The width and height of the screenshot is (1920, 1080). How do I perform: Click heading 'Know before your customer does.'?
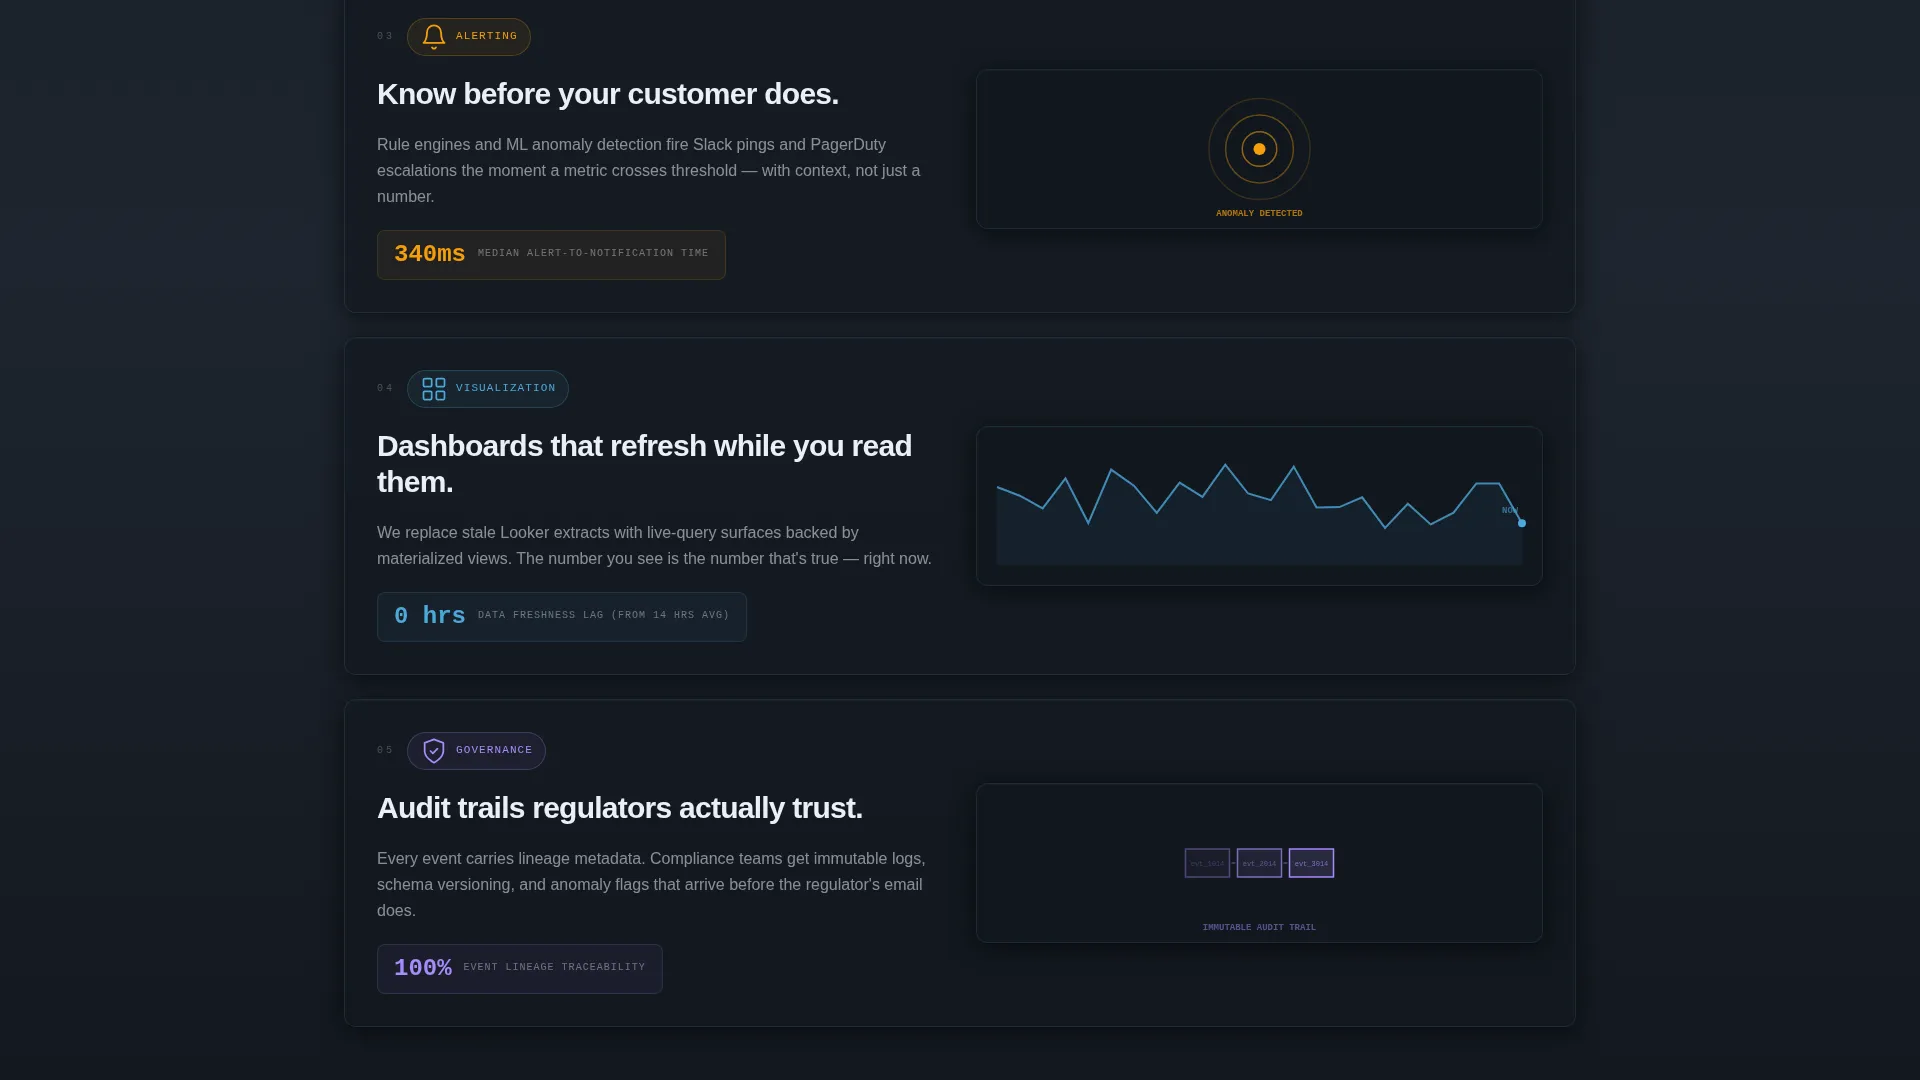(608, 94)
